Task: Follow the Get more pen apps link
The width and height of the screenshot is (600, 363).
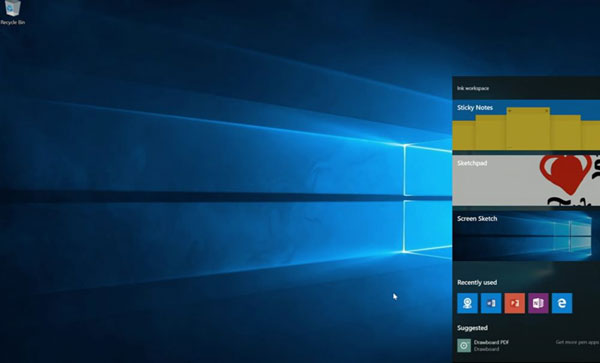Action: tap(577, 342)
